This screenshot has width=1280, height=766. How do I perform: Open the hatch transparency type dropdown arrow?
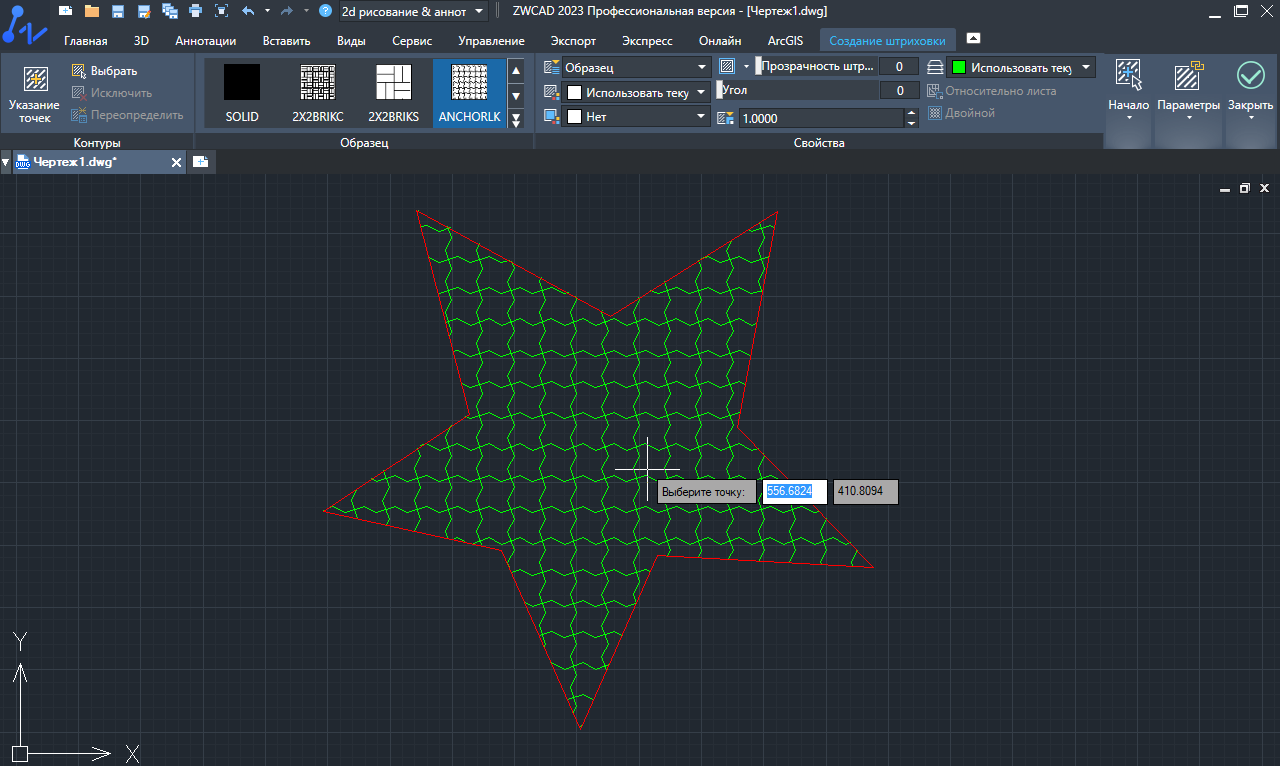tap(746, 67)
